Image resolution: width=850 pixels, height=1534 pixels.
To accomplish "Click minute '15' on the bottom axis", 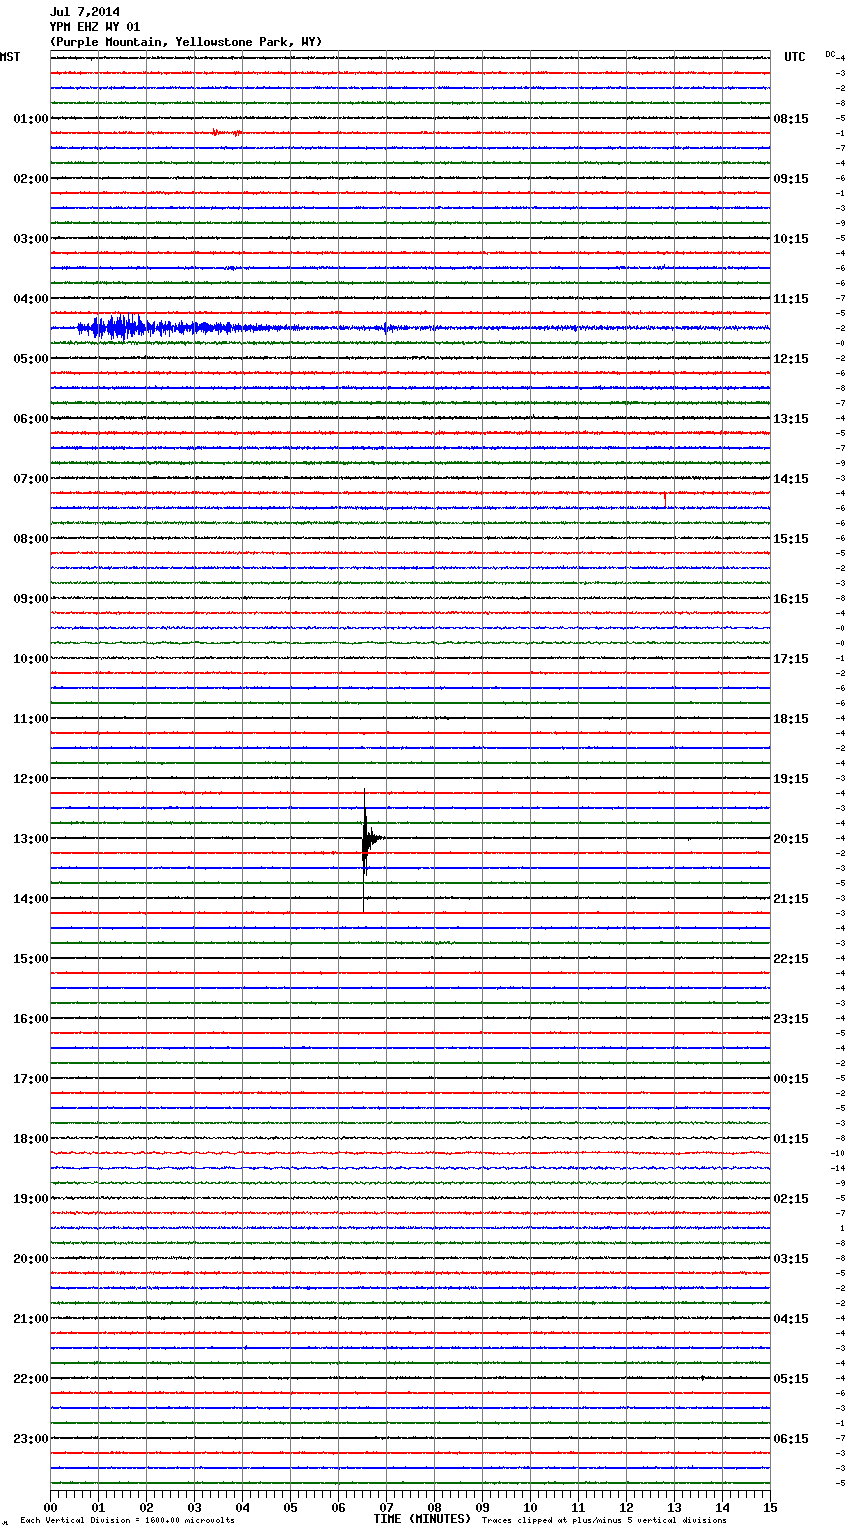I will pos(770,1508).
